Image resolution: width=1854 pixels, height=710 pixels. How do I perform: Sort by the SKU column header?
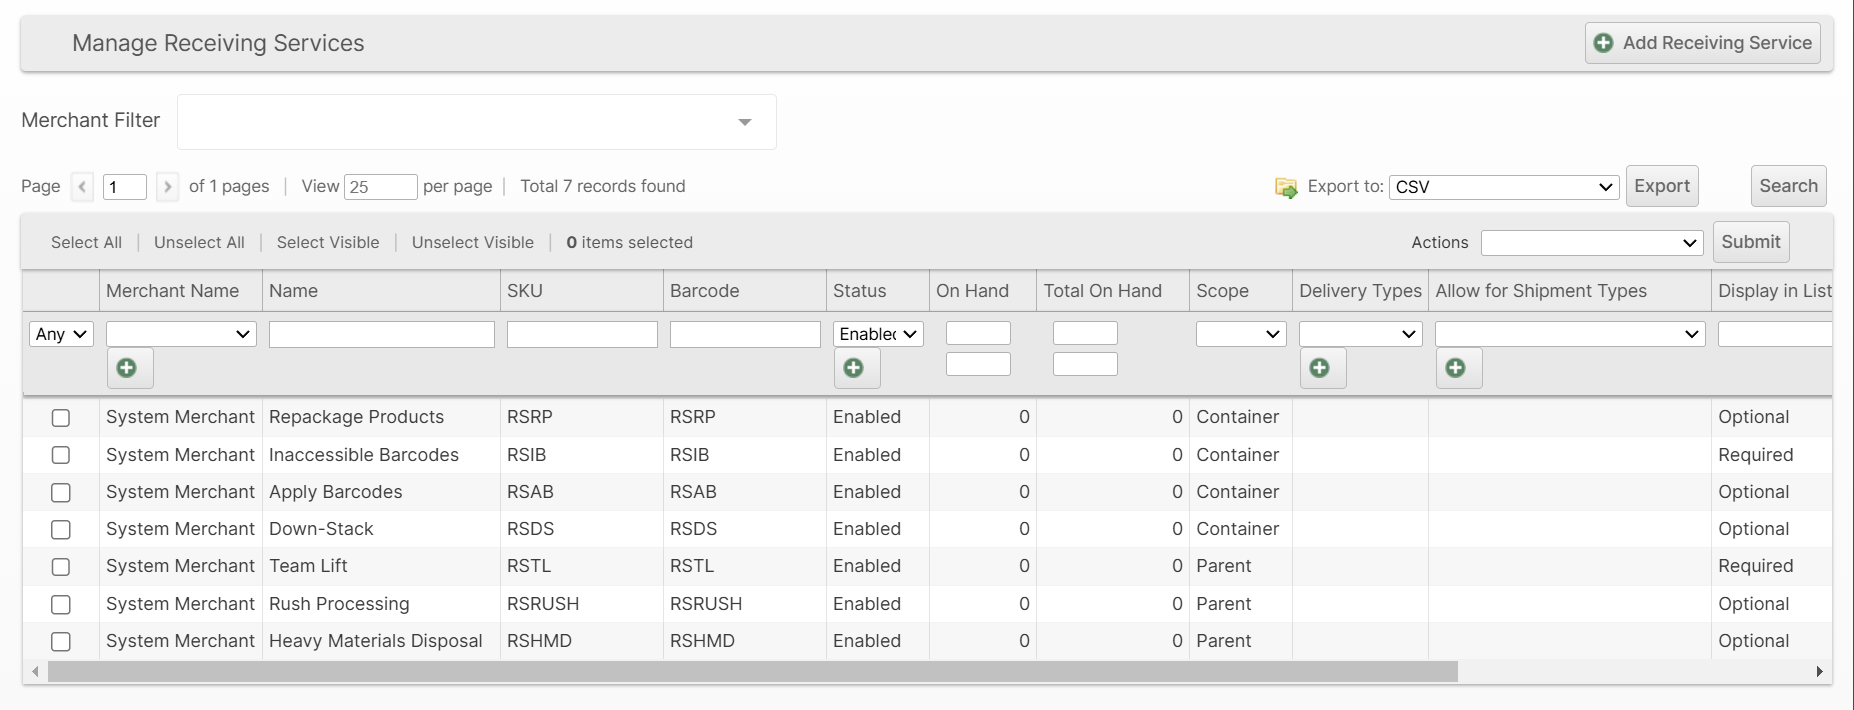point(525,291)
